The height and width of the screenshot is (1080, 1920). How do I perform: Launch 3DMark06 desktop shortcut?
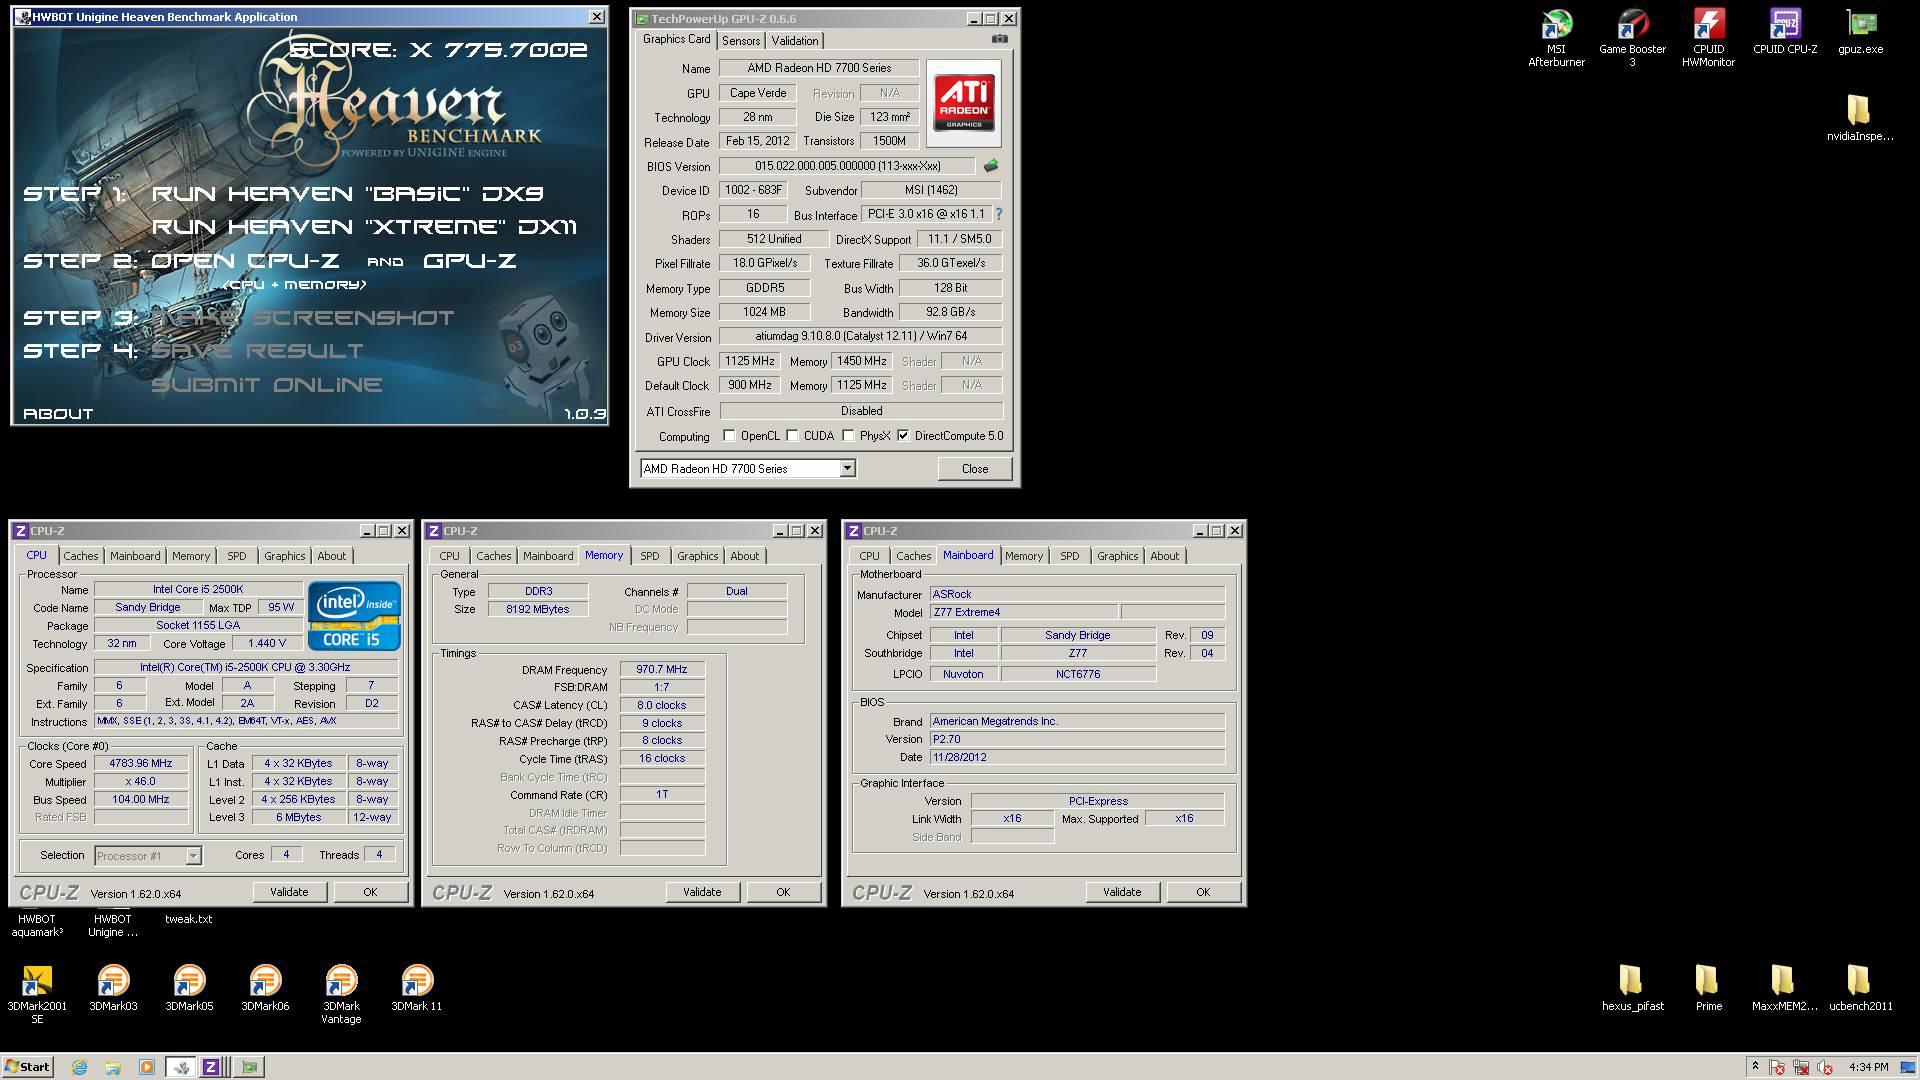265,989
